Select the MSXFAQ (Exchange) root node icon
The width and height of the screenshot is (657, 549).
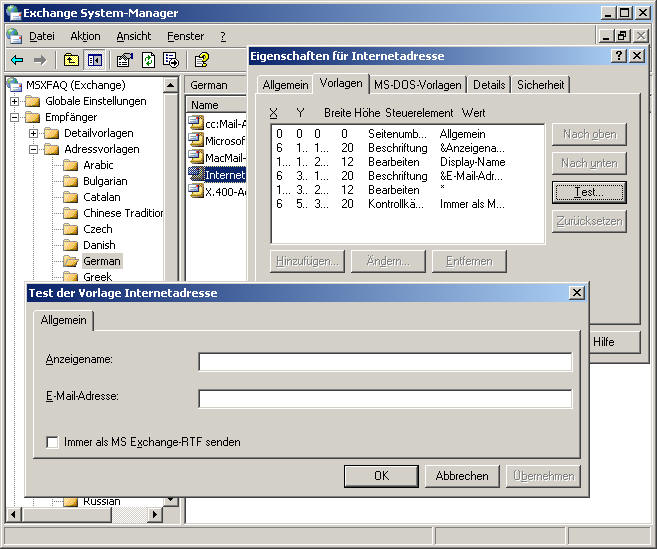pyautogui.click(x=14, y=85)
